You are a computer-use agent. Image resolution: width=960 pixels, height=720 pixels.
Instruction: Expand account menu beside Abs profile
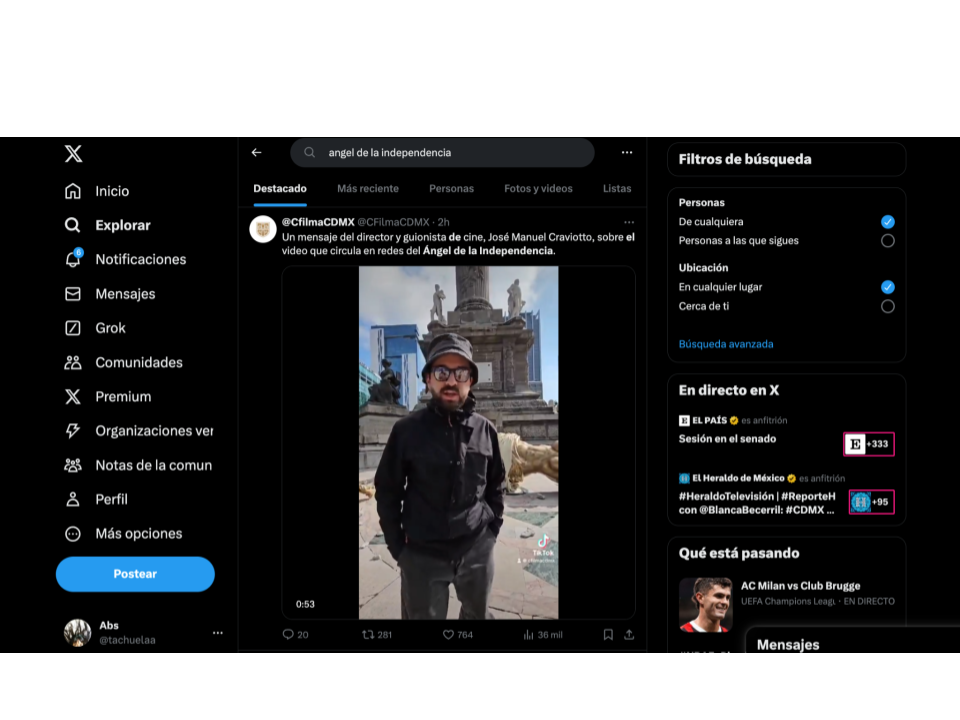point(217,633)
